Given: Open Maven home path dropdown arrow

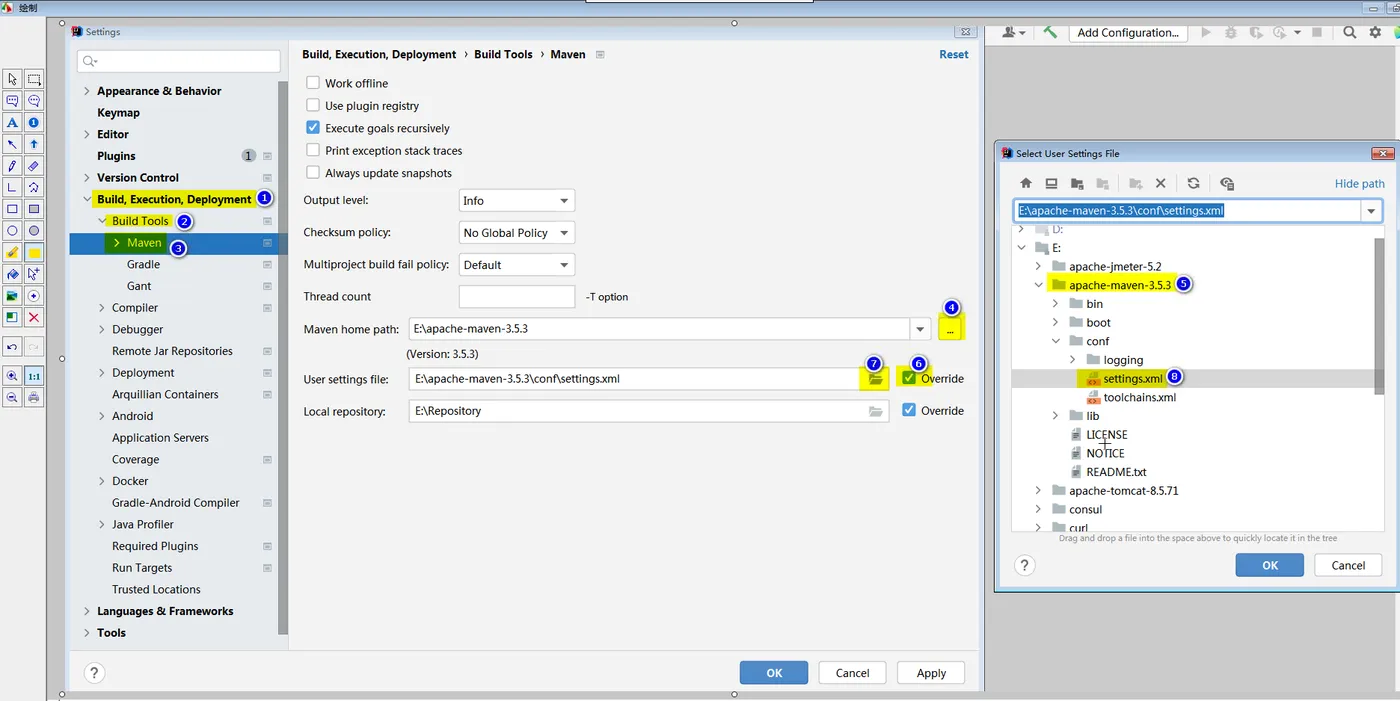Looking at the screenshot, I should (x=920, y=329).
